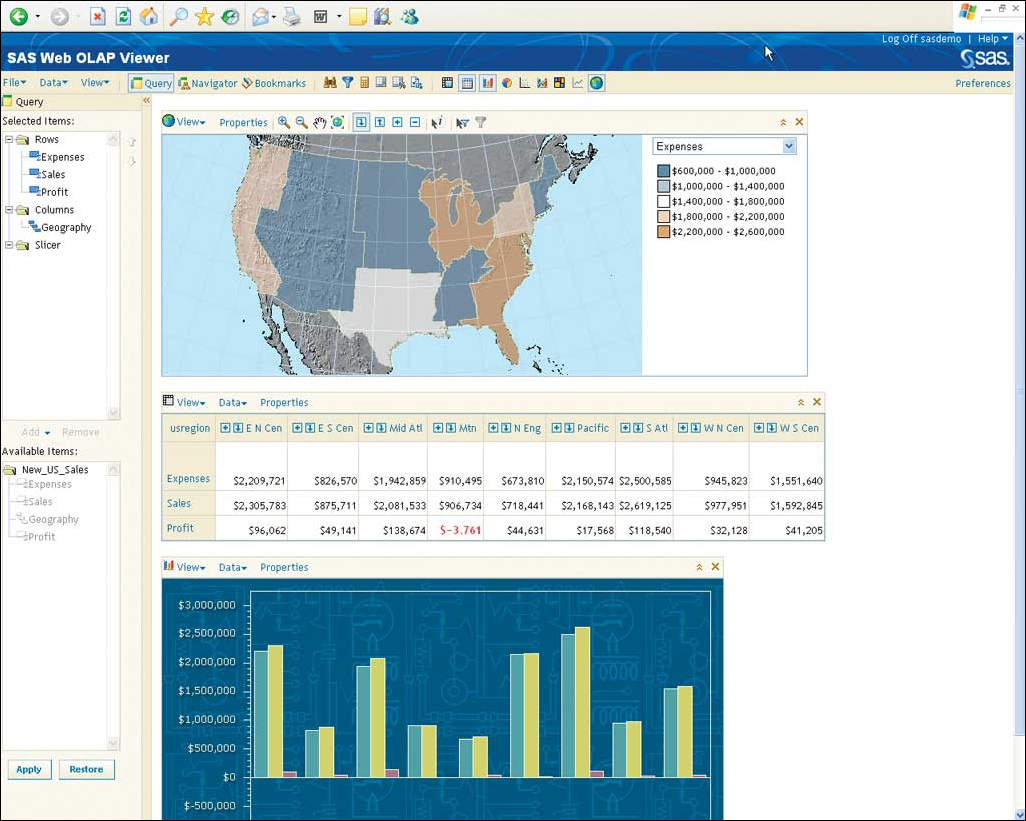The width and height of the screenshot is (1026, 821).
Task: Close the table pane with X
Action: 817,402
